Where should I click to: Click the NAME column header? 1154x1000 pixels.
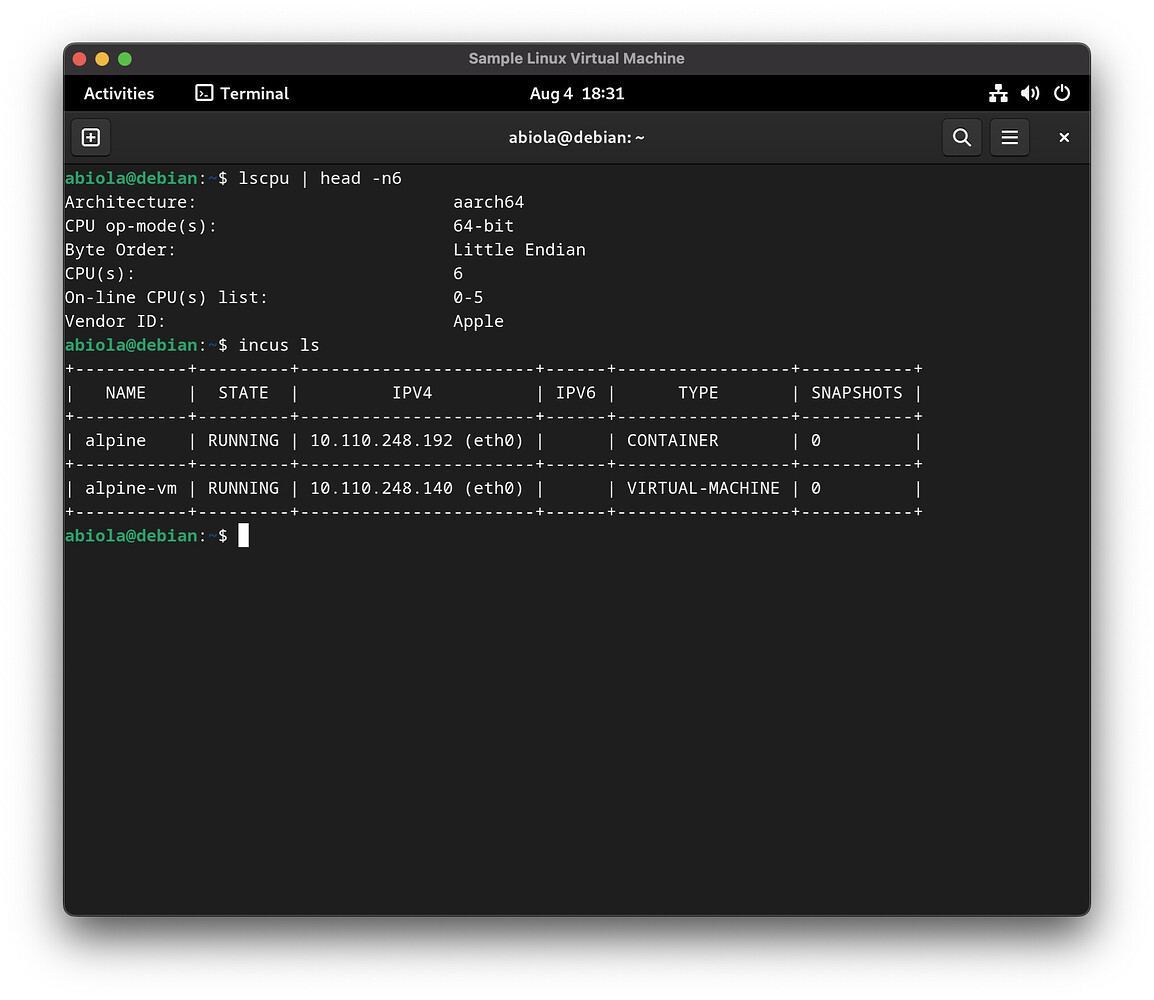click(126, 393)
